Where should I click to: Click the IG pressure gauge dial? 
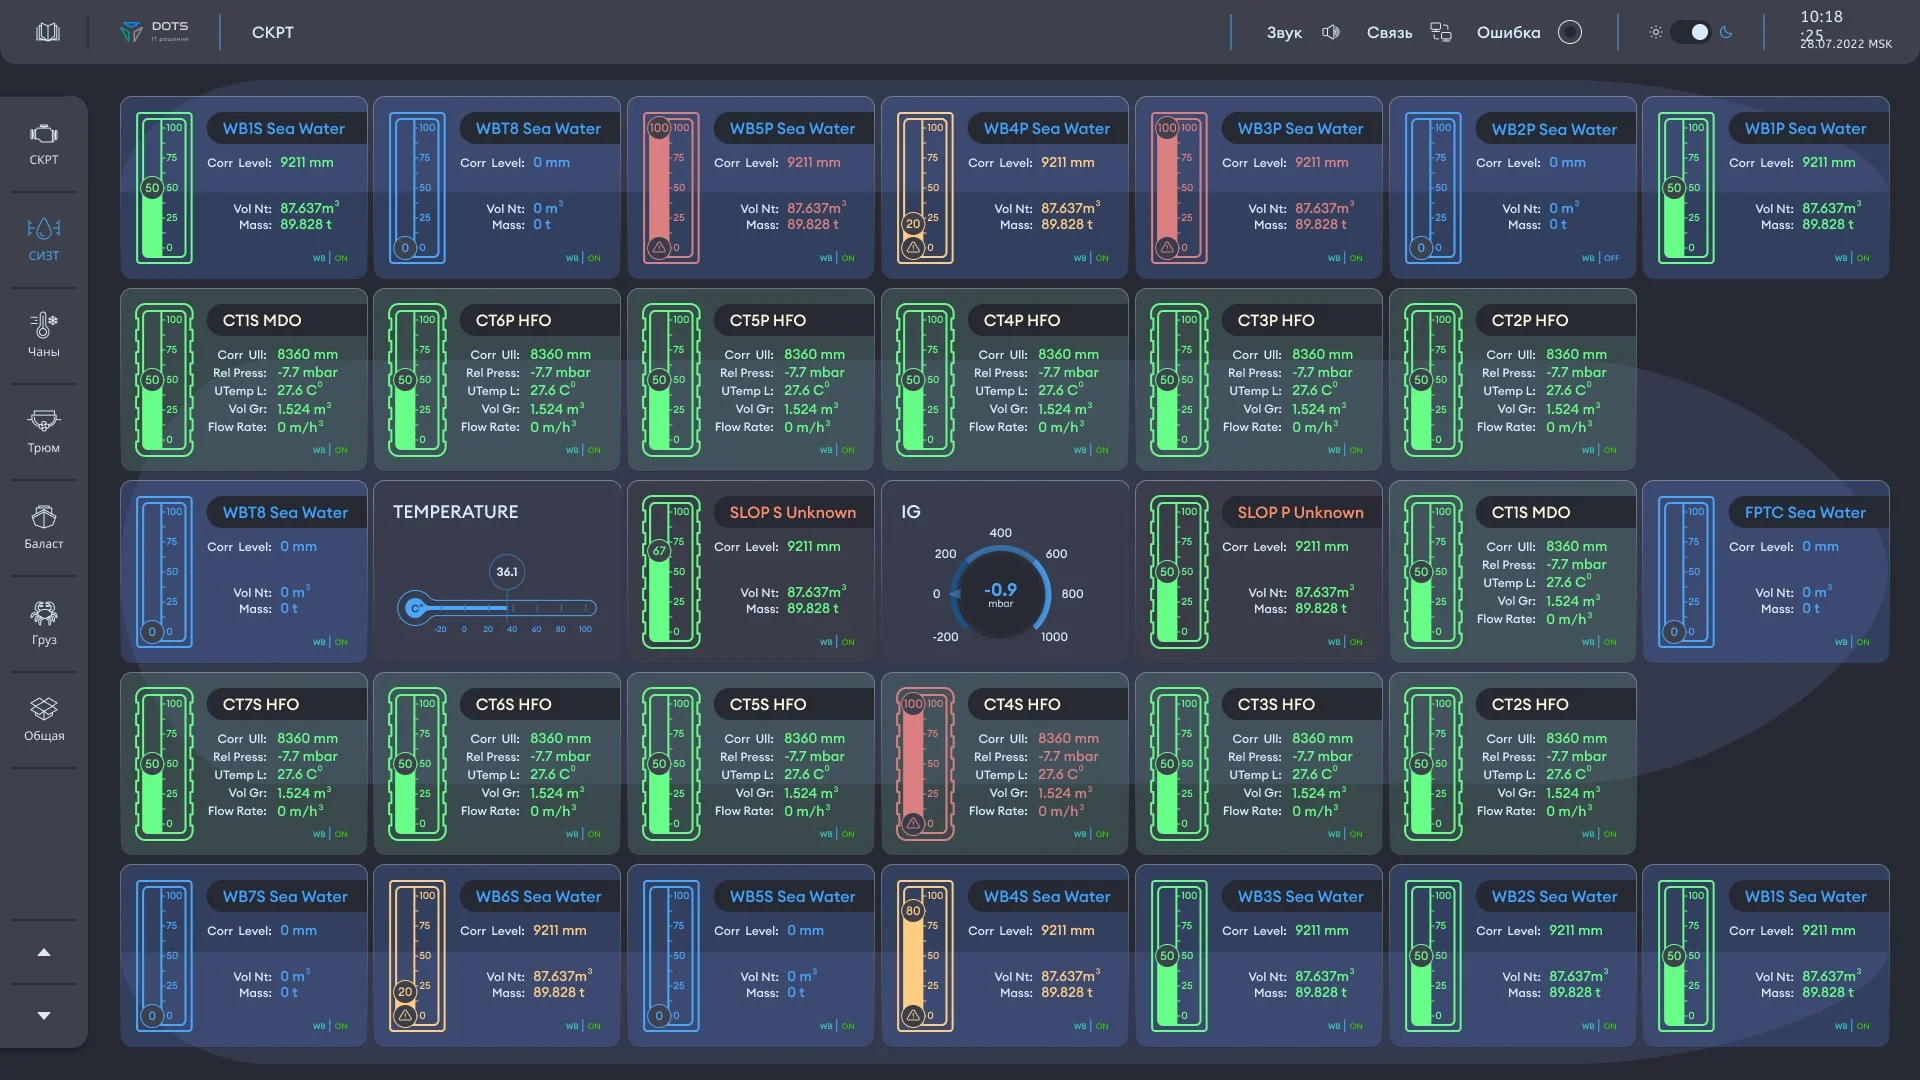click(x=1000, y=594)
